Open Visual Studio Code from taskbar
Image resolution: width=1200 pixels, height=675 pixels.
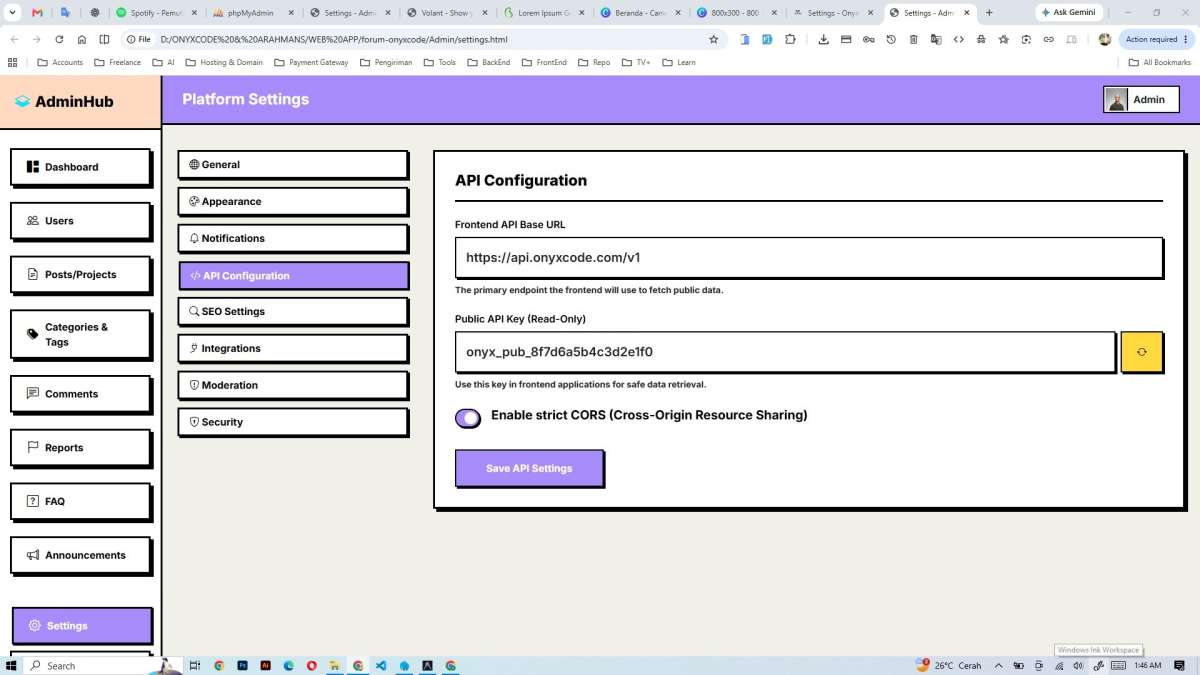pos(381,665)
